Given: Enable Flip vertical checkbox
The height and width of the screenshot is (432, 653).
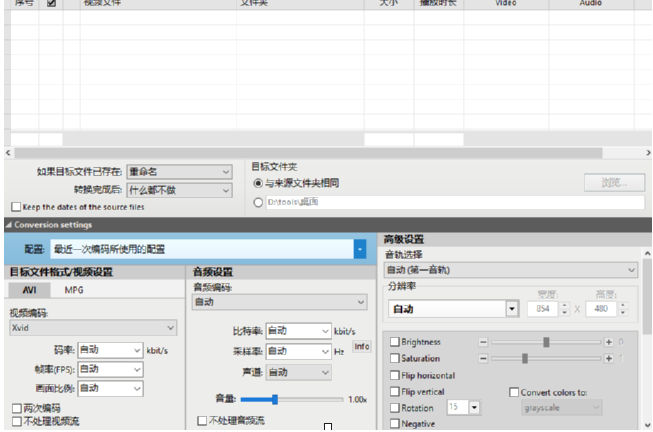Looking at the screenshot, I should [x=395, y=392].
